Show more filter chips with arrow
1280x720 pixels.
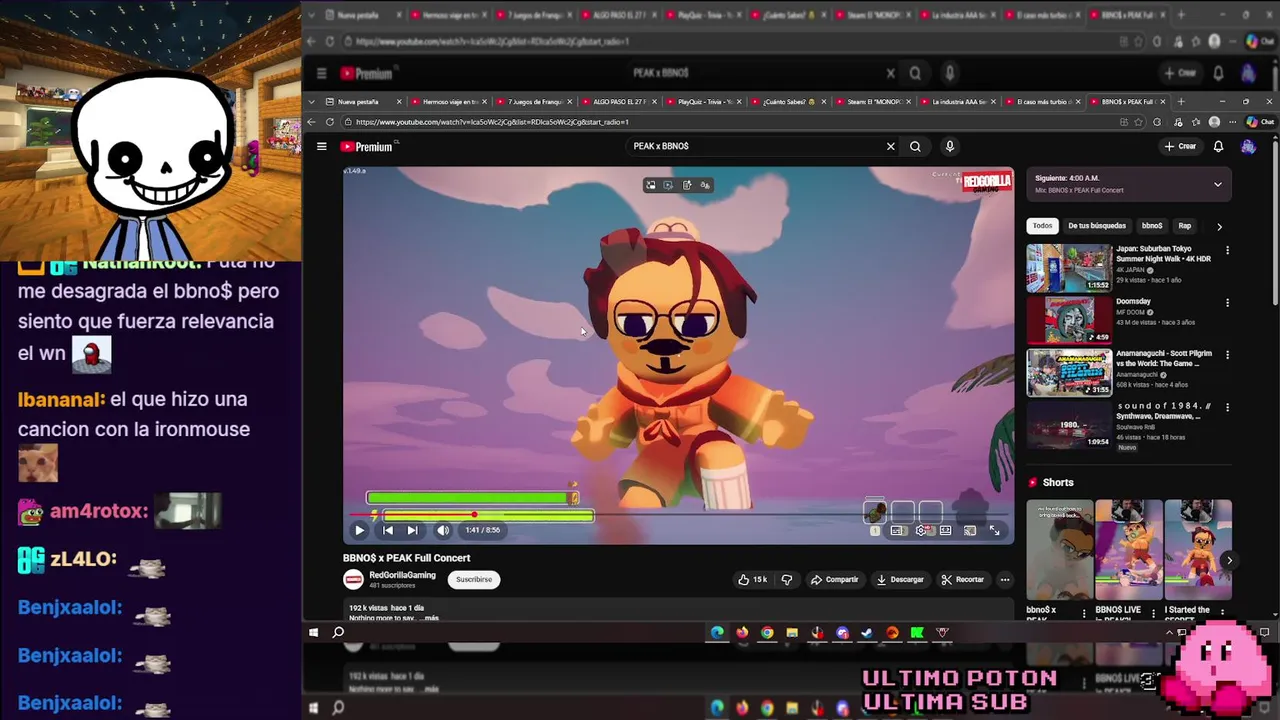1219,226
